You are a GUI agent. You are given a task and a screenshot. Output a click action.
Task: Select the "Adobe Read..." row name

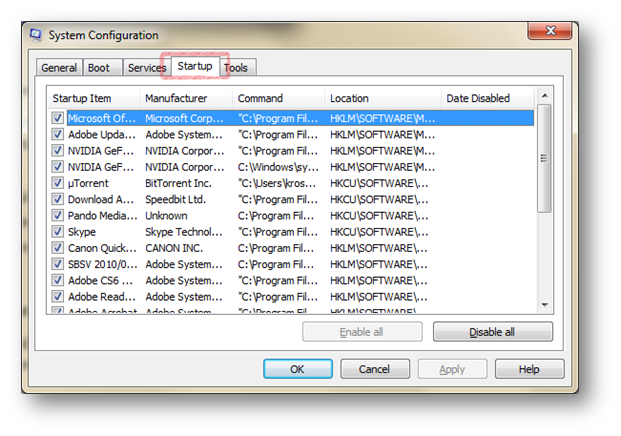pos(102,297)
